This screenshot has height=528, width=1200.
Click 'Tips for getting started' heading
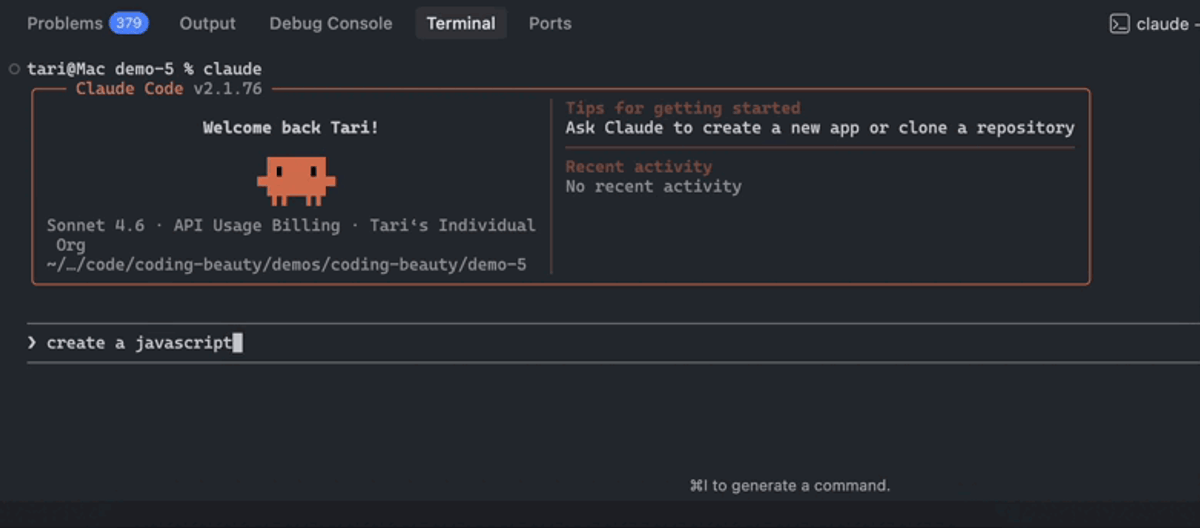[683, 108]
